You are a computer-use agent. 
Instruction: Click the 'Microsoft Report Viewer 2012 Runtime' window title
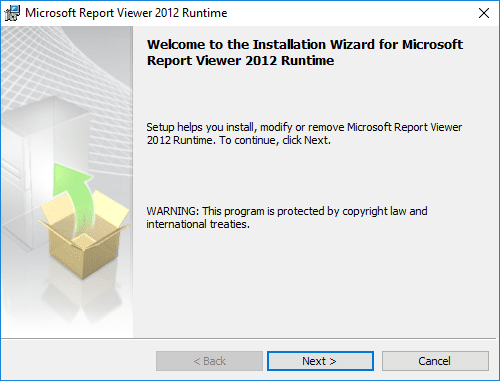point(126,13)
